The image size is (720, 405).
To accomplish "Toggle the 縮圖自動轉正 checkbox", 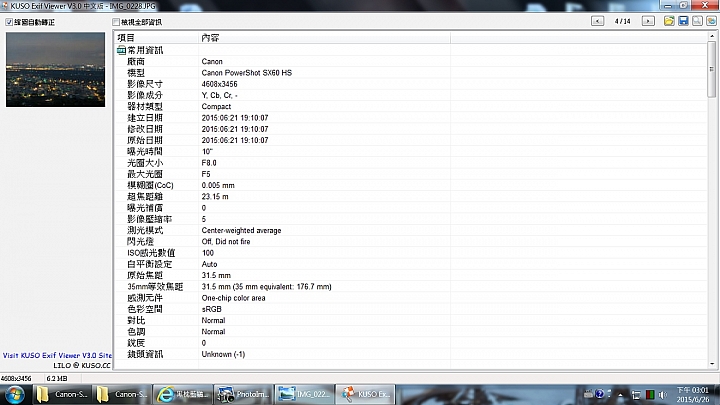I will (9, 22).
